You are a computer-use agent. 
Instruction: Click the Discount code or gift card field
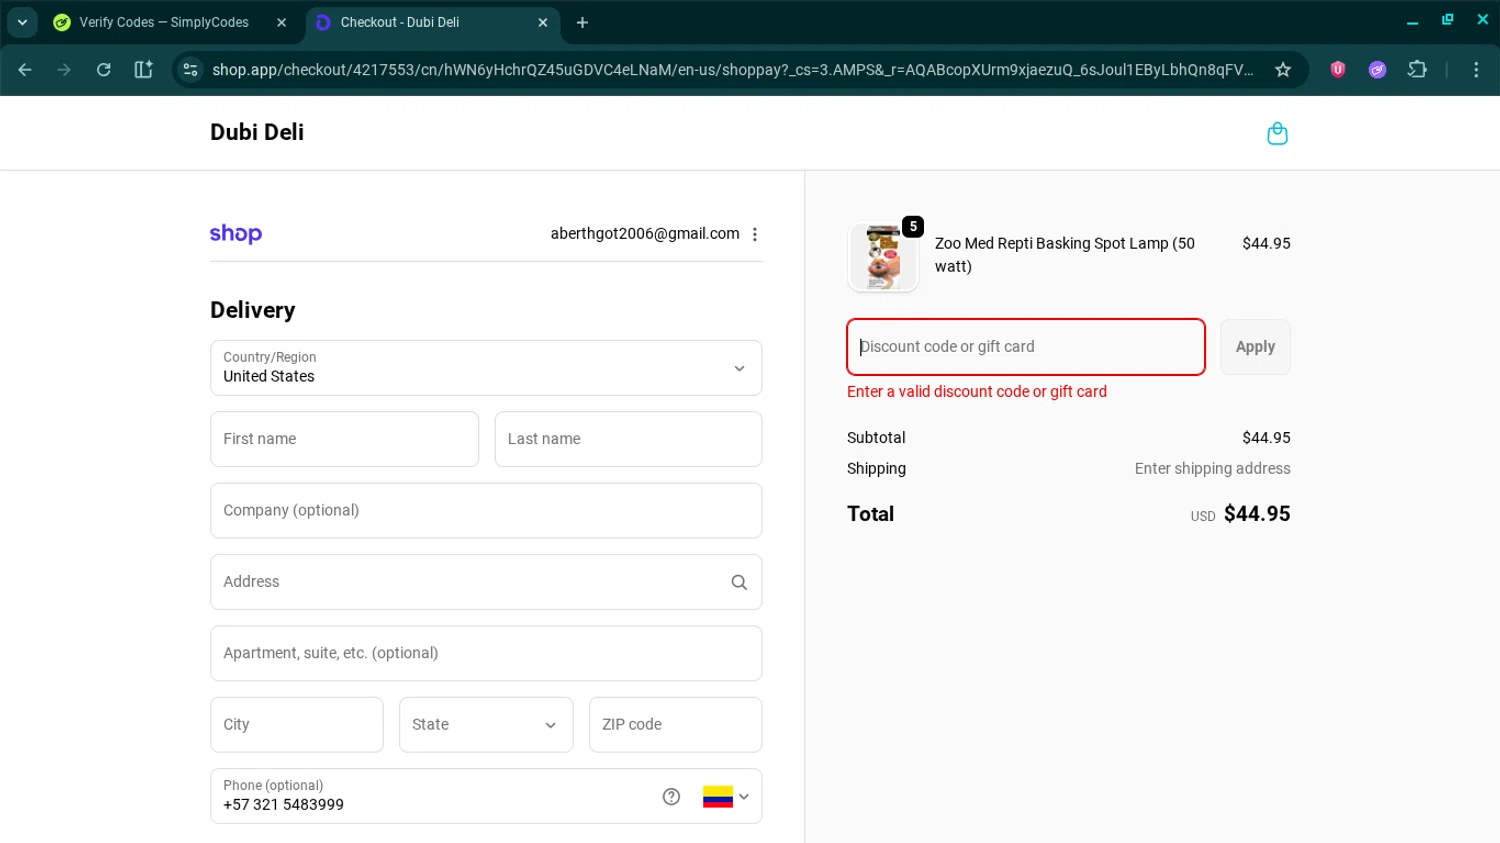(x=1026, y=347)
